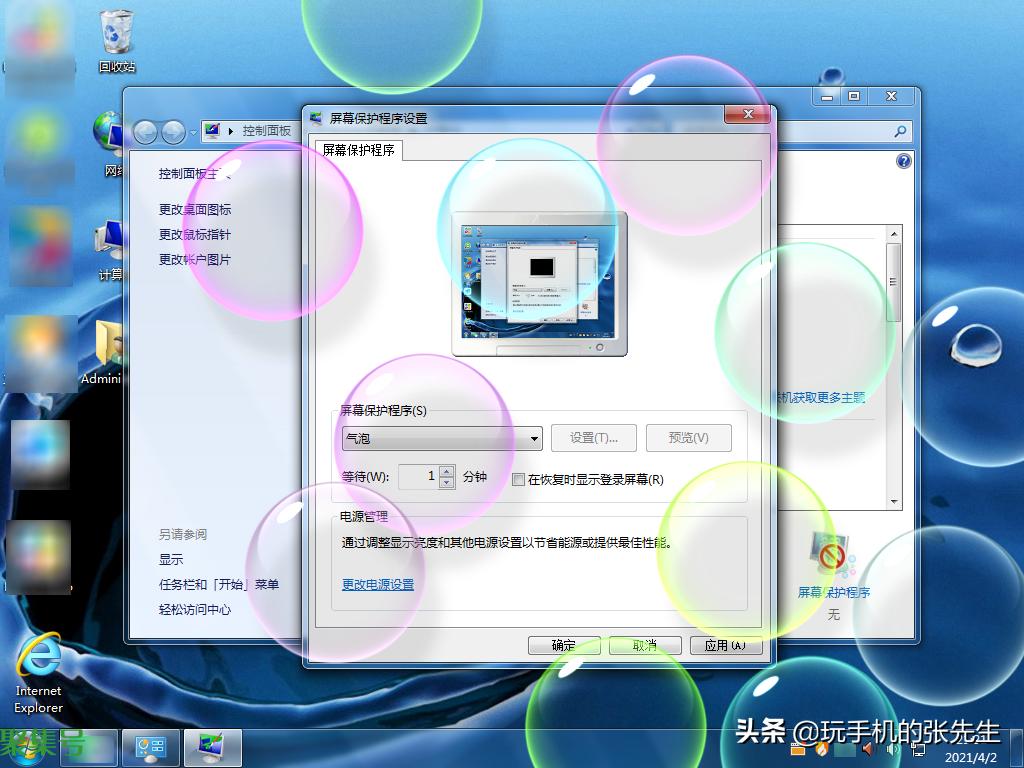
Task: Open the 回收站 Recycle Bin desktop icon
Action: 116,40
